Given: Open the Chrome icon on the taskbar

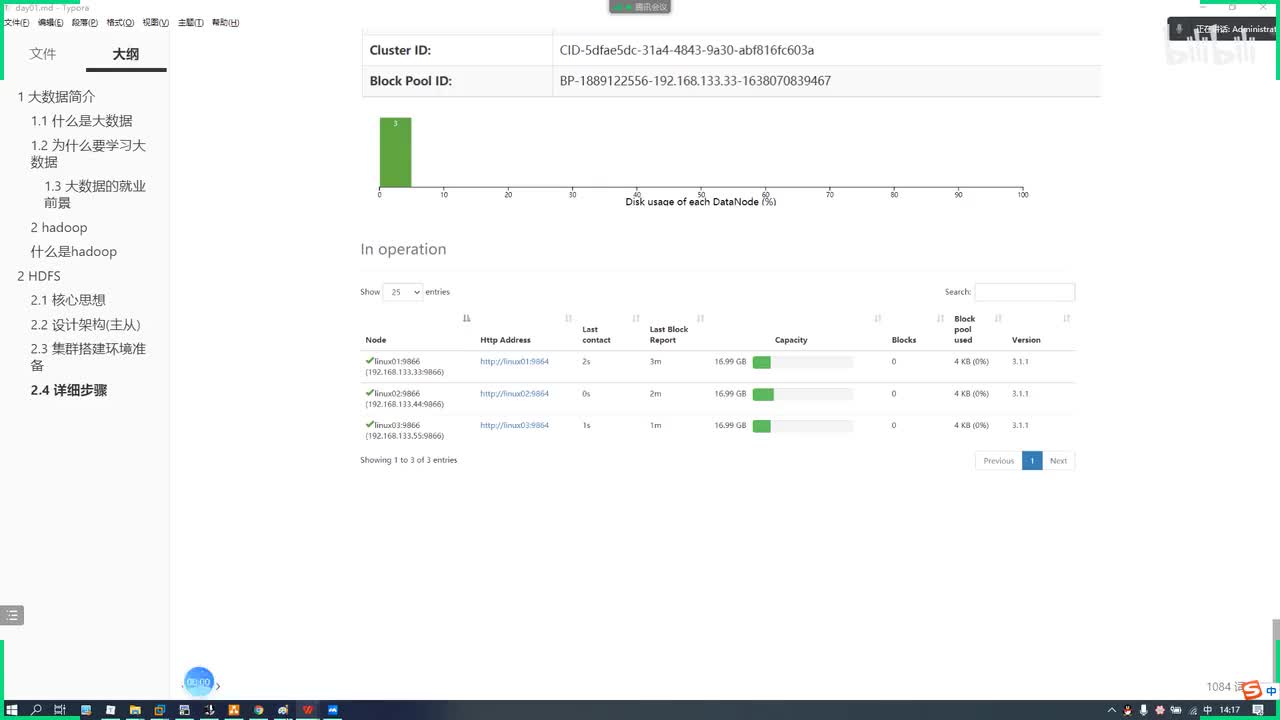Looking at the screenshot, I should [259, 710].
